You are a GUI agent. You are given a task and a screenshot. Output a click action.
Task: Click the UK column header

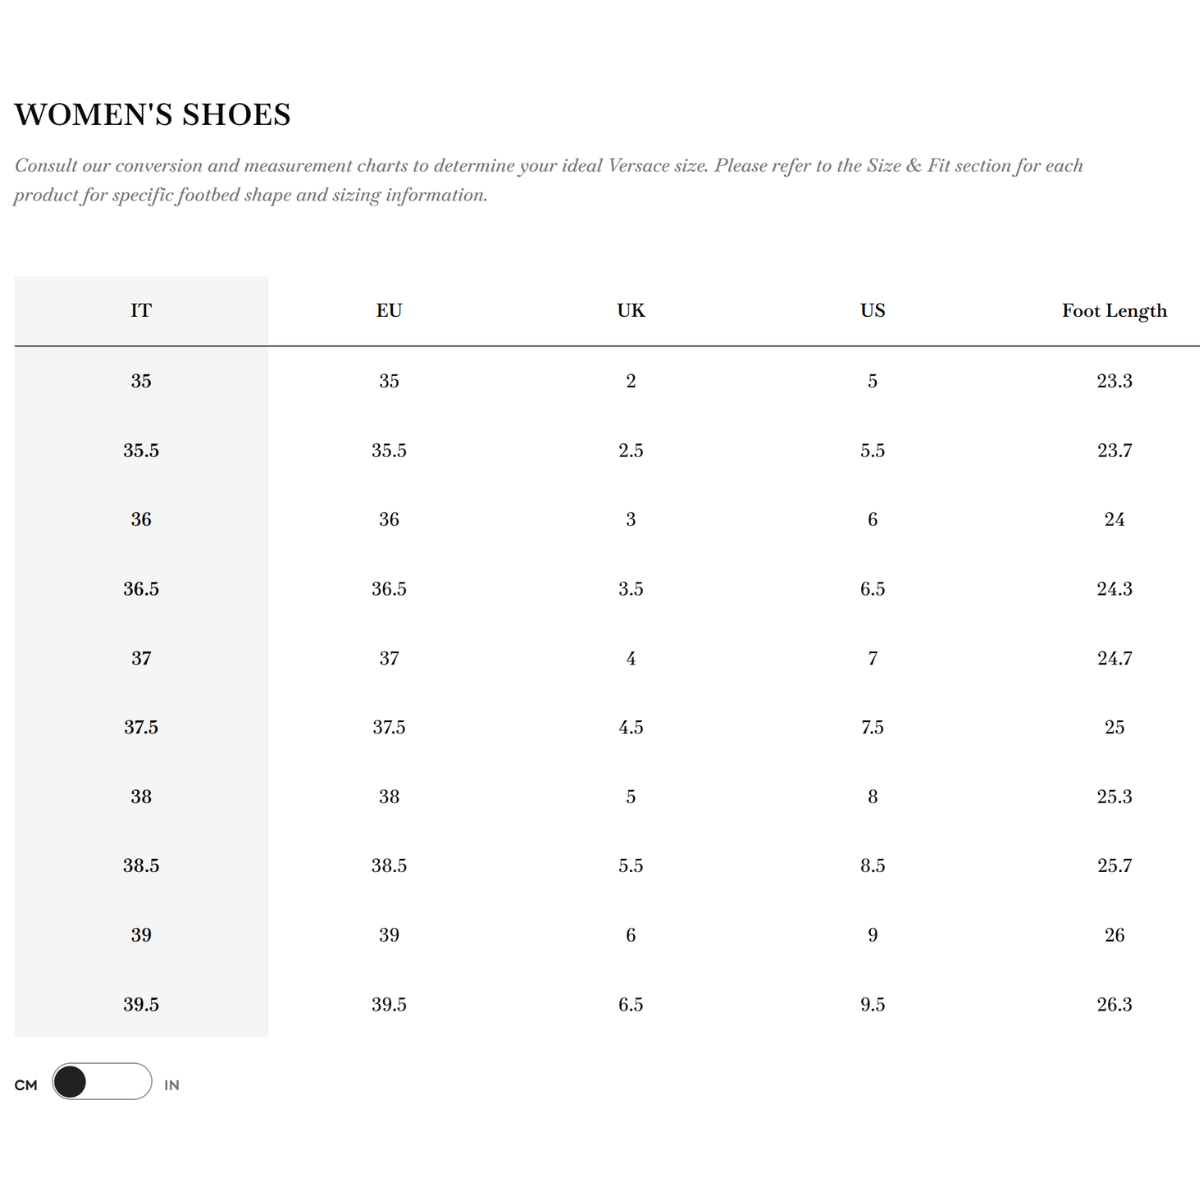click(x=631, y=310)
